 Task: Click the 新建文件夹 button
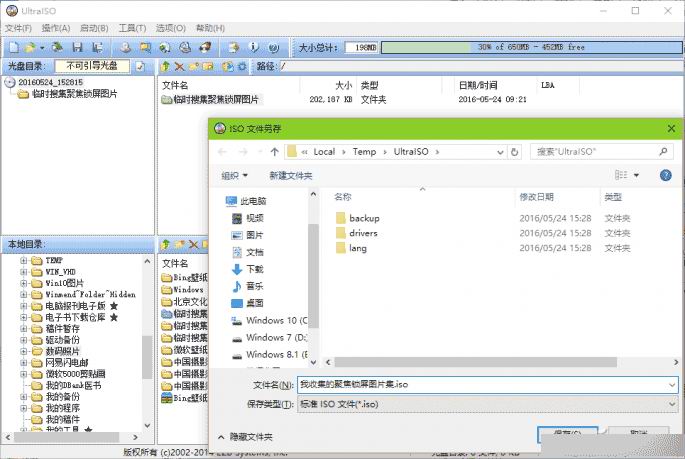pos(291,176)
